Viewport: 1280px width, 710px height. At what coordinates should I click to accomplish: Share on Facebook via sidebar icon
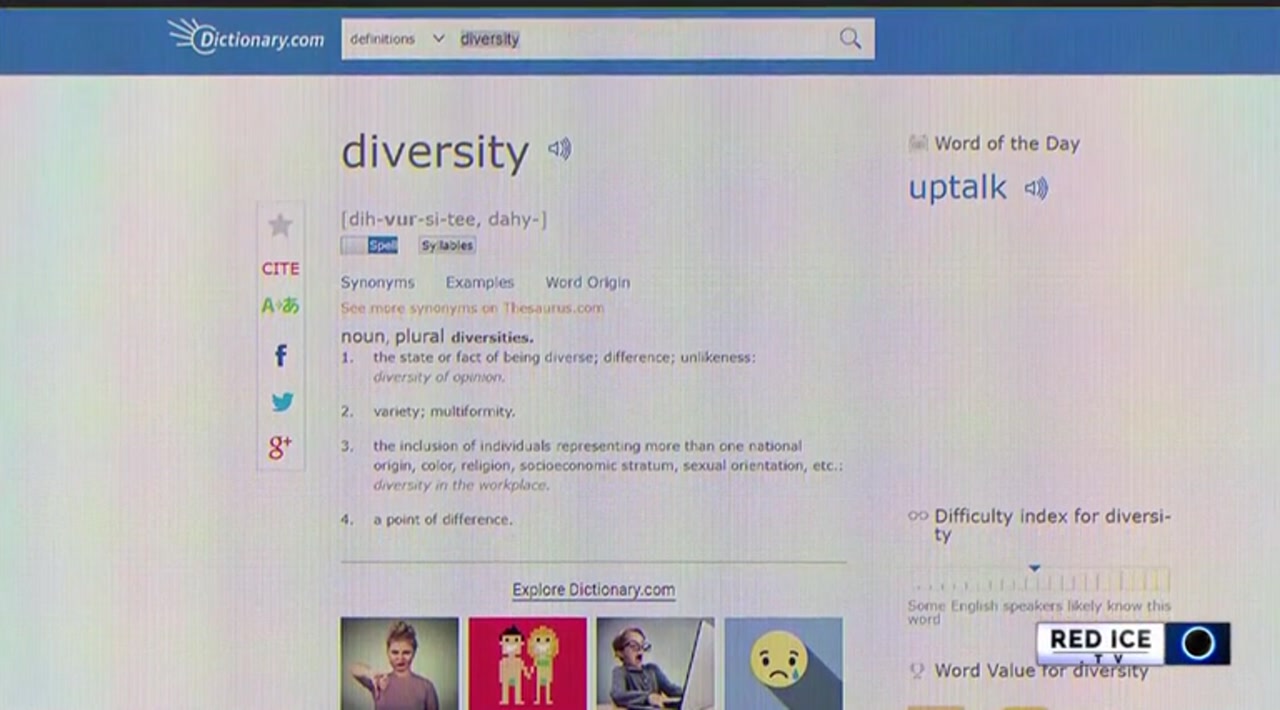point(281,355)
